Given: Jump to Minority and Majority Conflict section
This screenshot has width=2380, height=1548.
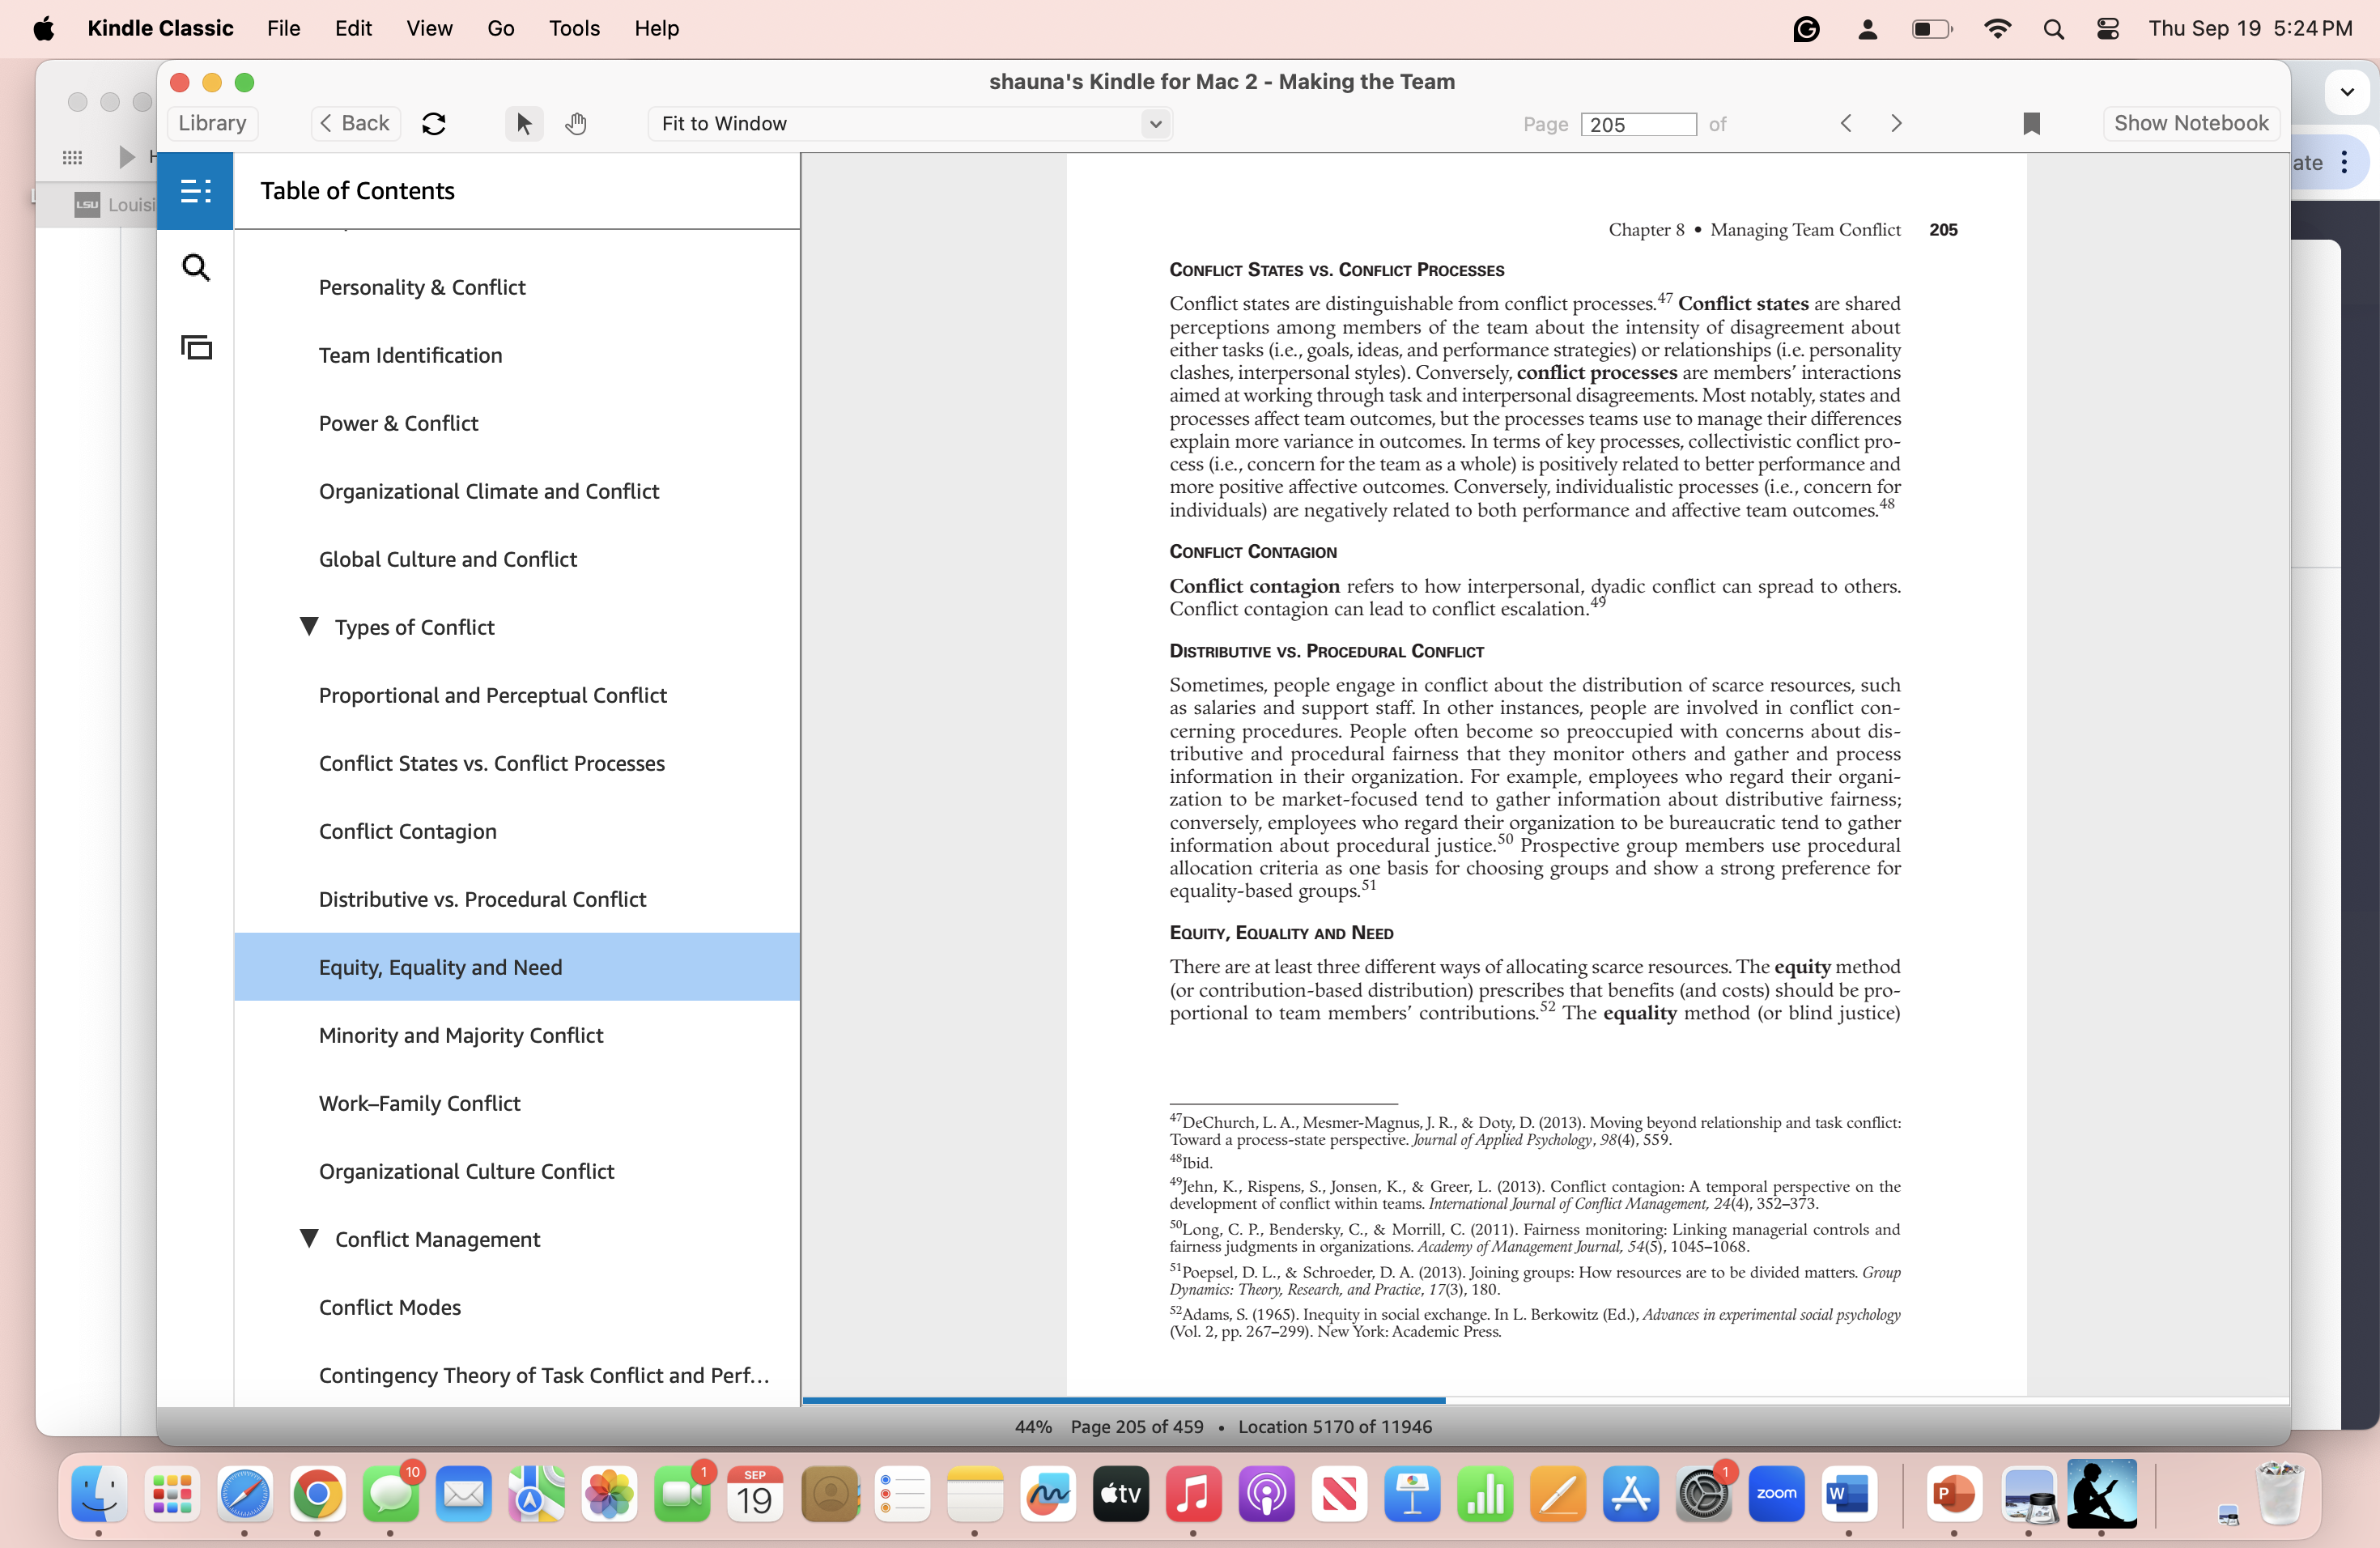Looking at the screenshot, I should click(x=460, y=1035).
